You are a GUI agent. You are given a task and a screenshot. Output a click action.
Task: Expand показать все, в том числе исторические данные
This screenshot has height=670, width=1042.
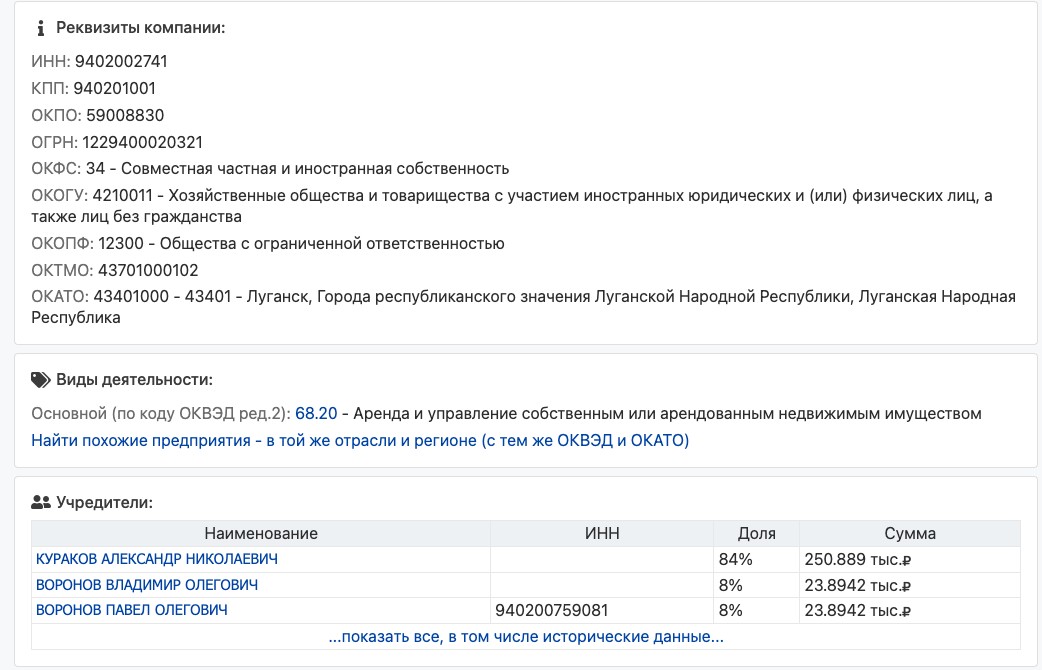[525, 636]
